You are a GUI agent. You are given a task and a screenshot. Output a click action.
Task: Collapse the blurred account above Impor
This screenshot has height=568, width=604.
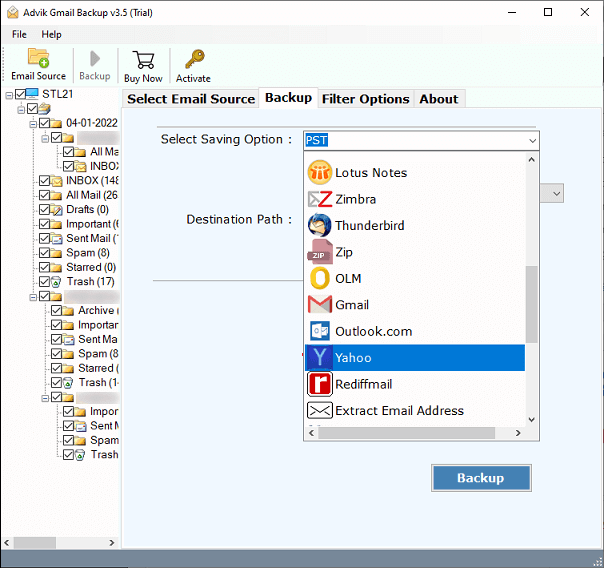pyautogui.click(x=45, y=398)
